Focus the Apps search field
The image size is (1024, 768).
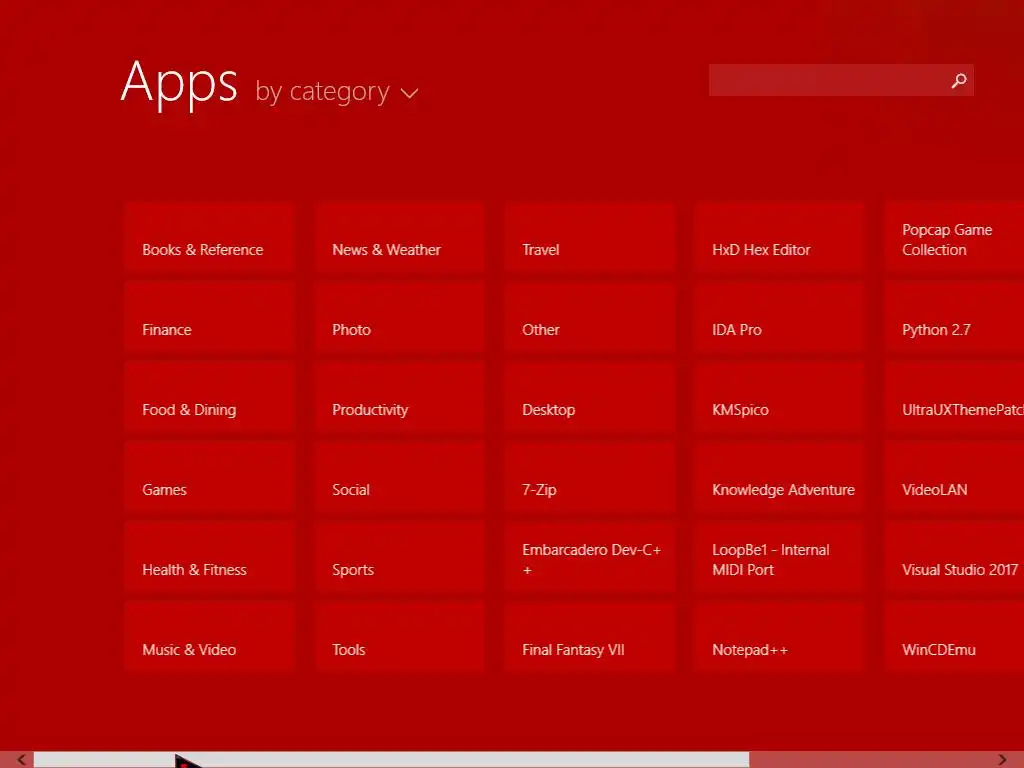coord(841,80)
